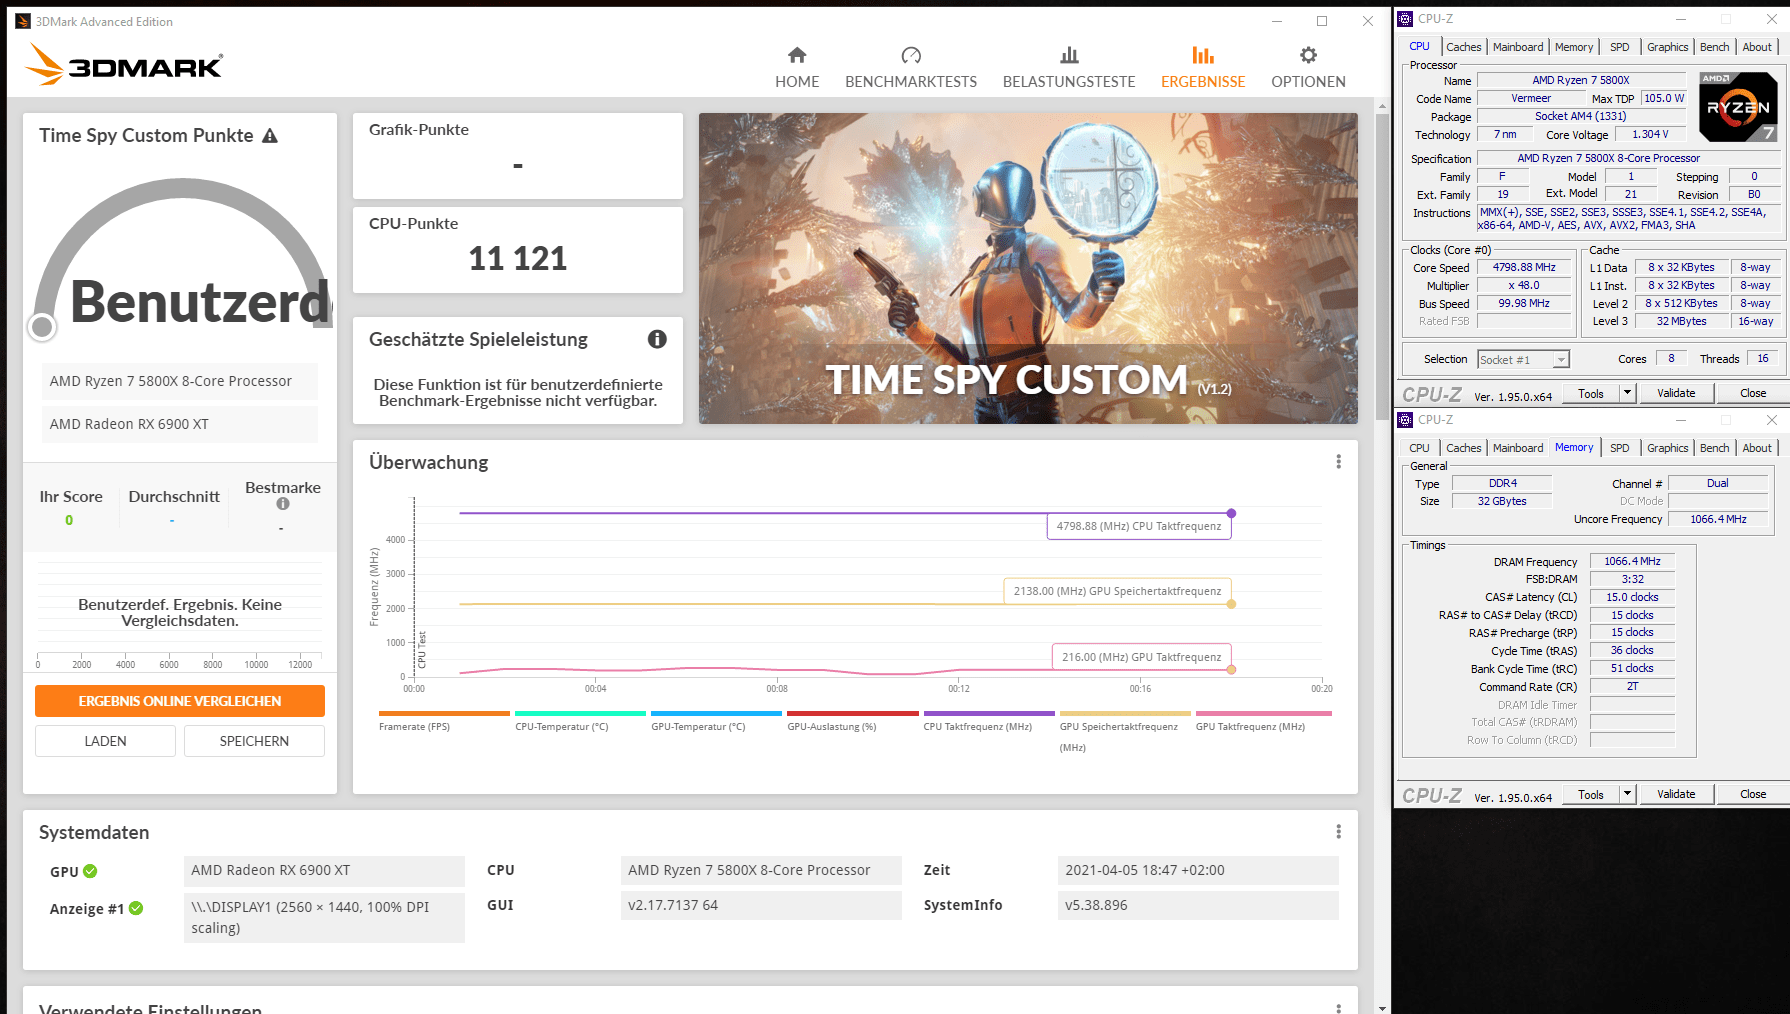Click the score gauge handle
The height and width of the screenshot is (1014, 1790).
[x=42, y=326]
